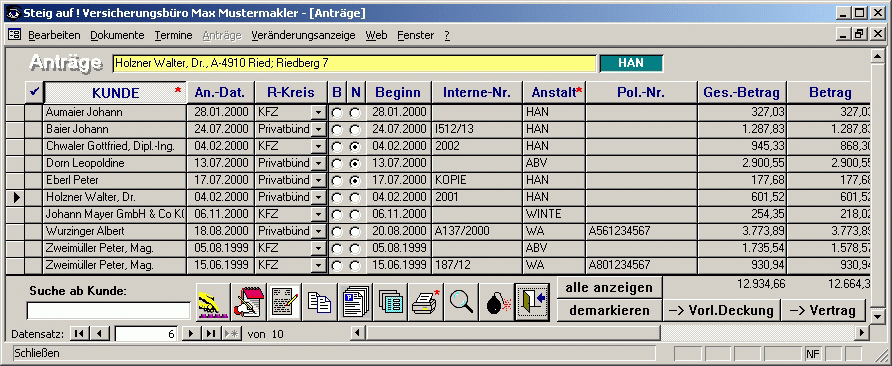892x366 pixels.
Task: Open R-Kreis dropdown for Wurzinger Albert
Action: [x=319, y=232]
